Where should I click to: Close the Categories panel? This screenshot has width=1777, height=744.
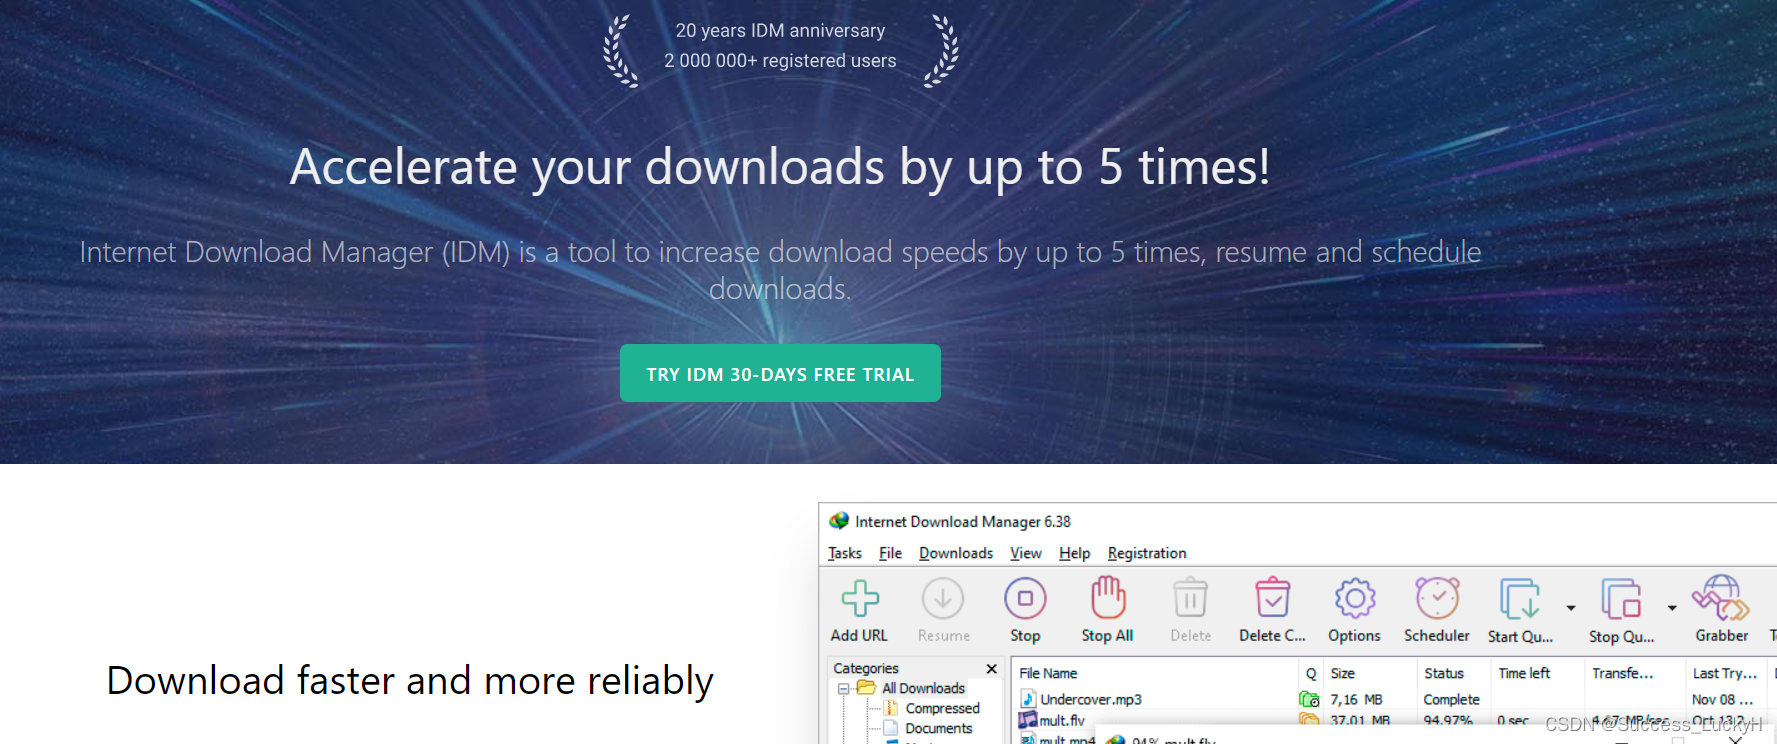pyautogui.click(x=991, y=668)
